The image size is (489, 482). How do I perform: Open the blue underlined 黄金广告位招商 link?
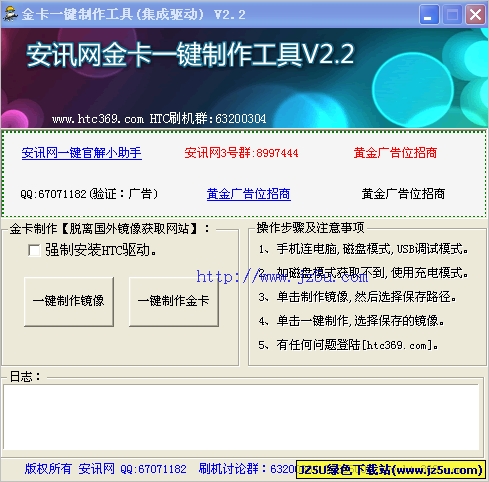[x=248, y=194]
